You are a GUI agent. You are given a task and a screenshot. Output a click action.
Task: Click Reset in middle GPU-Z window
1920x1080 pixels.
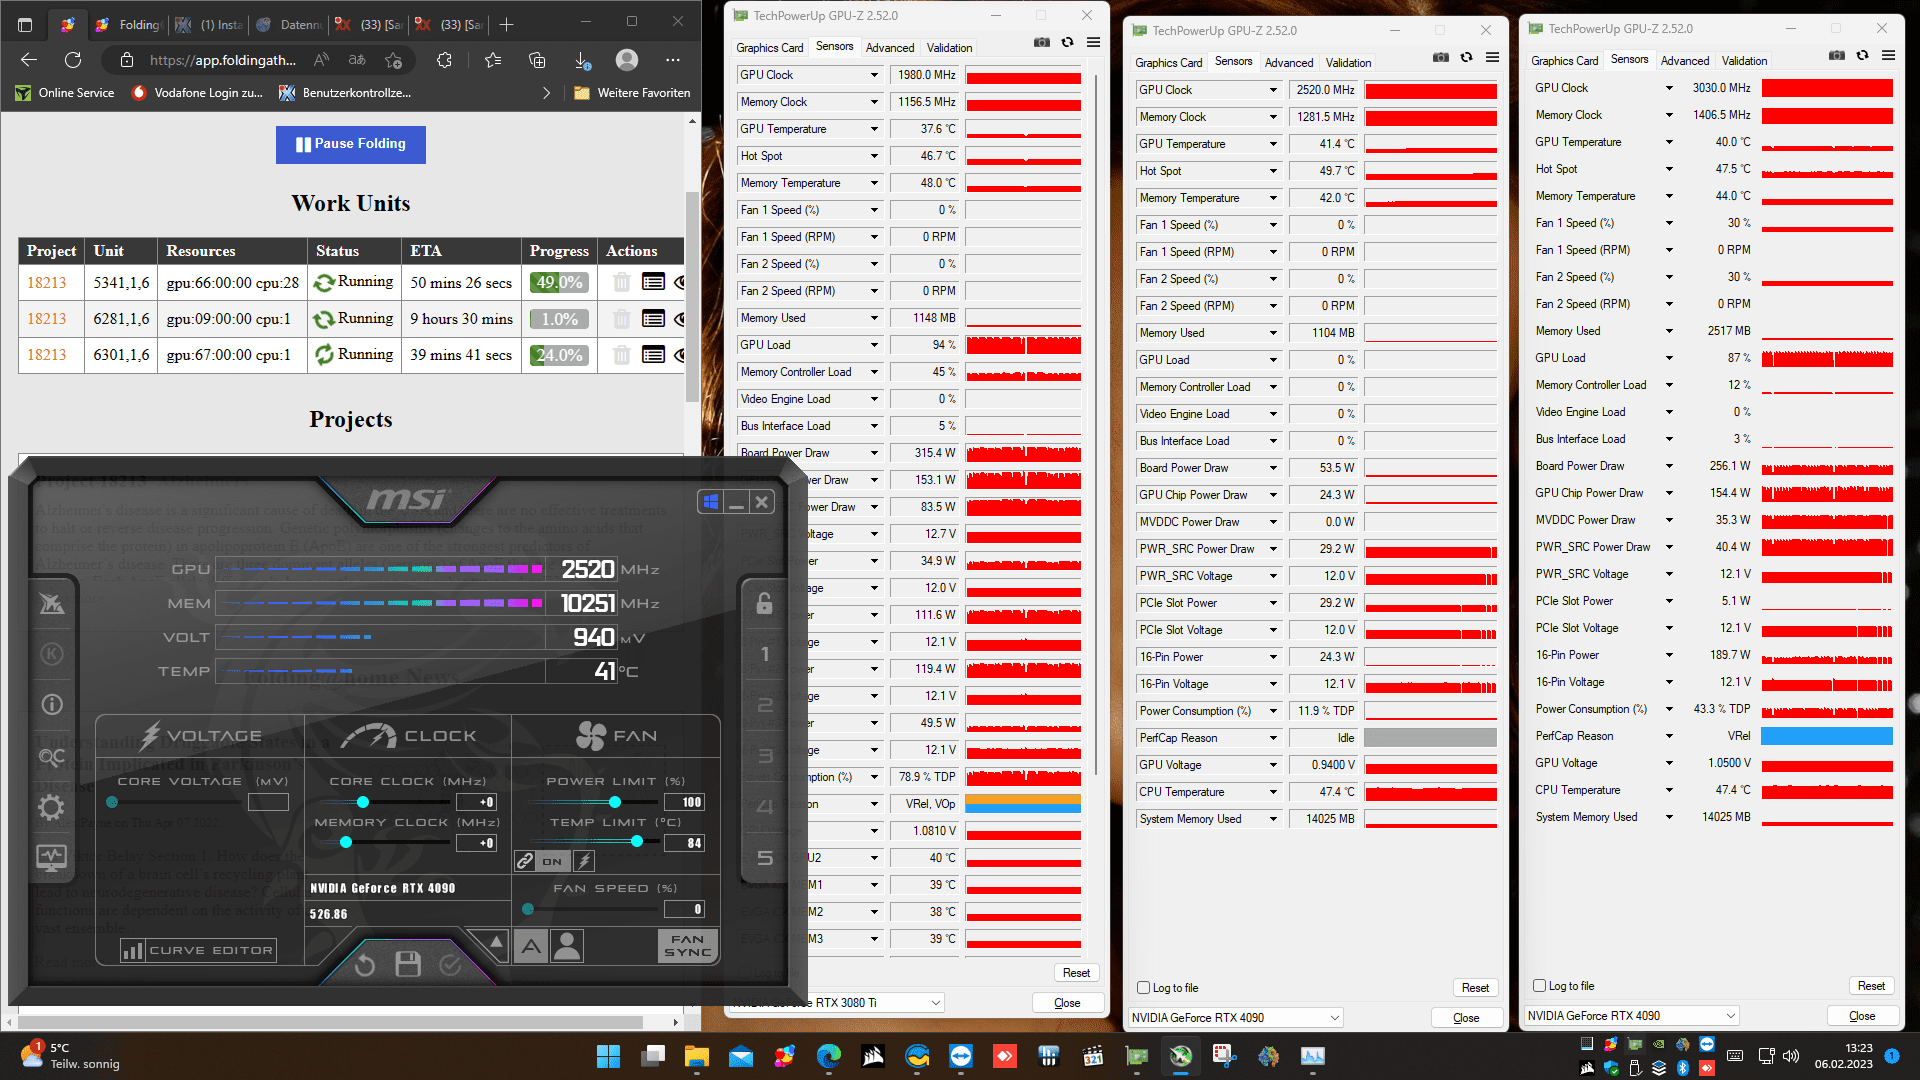(x=1475, y=988)
